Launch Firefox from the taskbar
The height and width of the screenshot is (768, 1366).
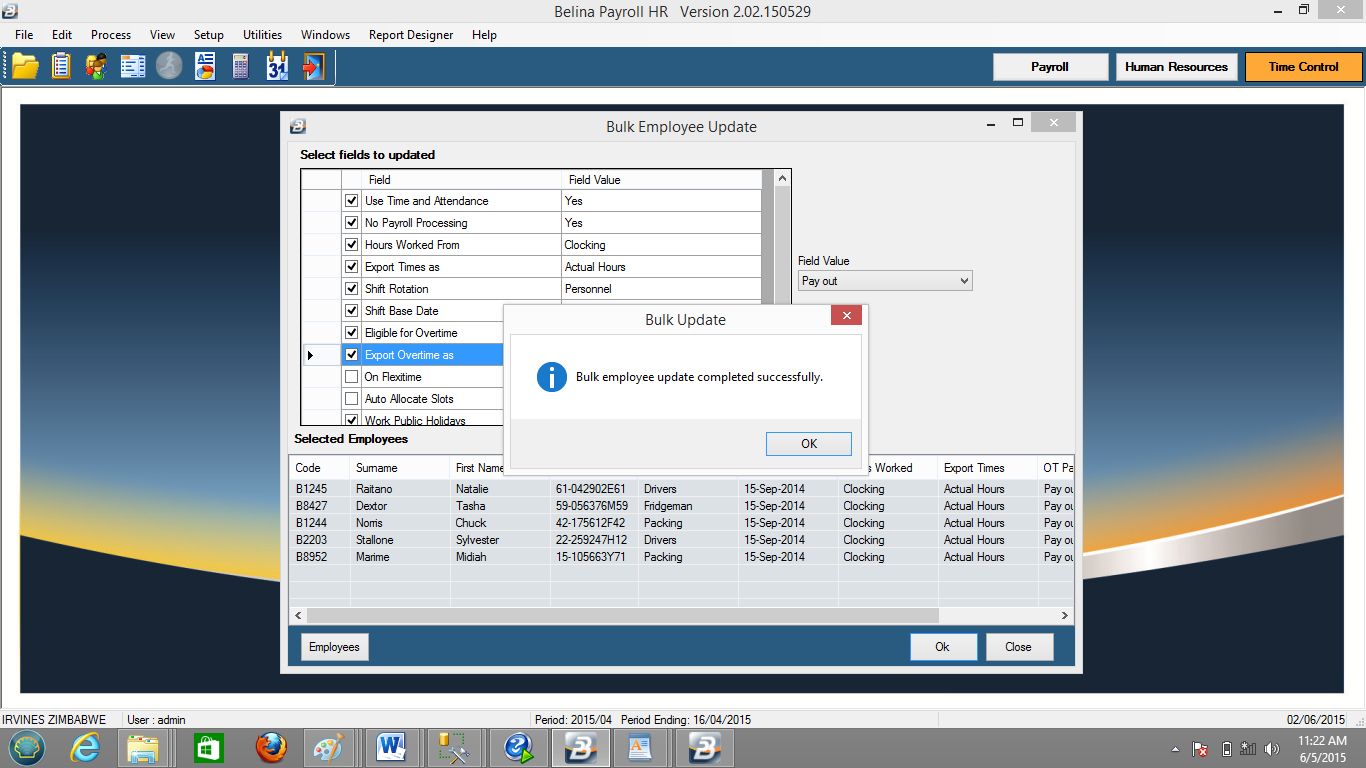click(270, 747)
